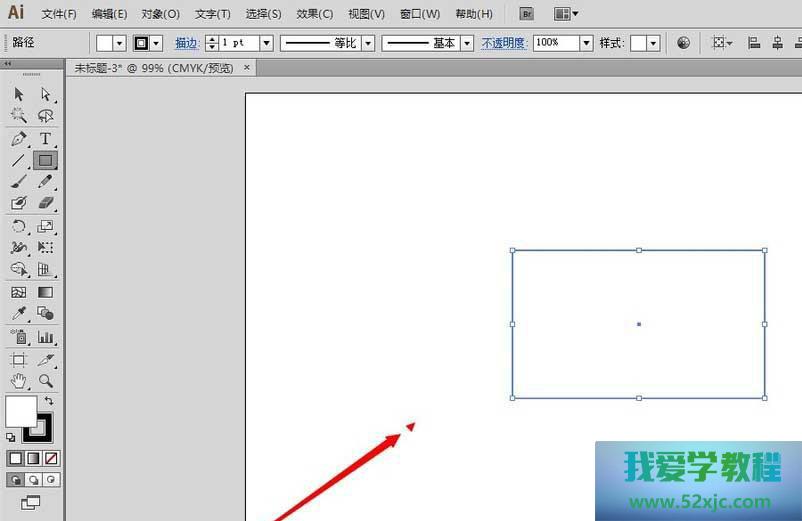This screenshot has height=521, width=802.
Task: Set paint to None (red slash box)
Action: [x=51, y=458]
